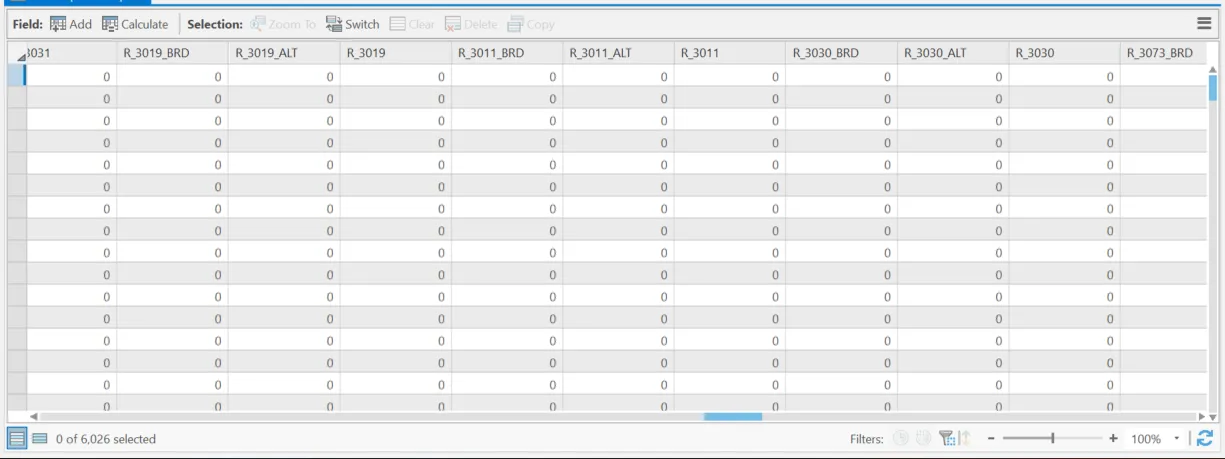Show selected records only
1225x459 pixels.
point(40,438)
